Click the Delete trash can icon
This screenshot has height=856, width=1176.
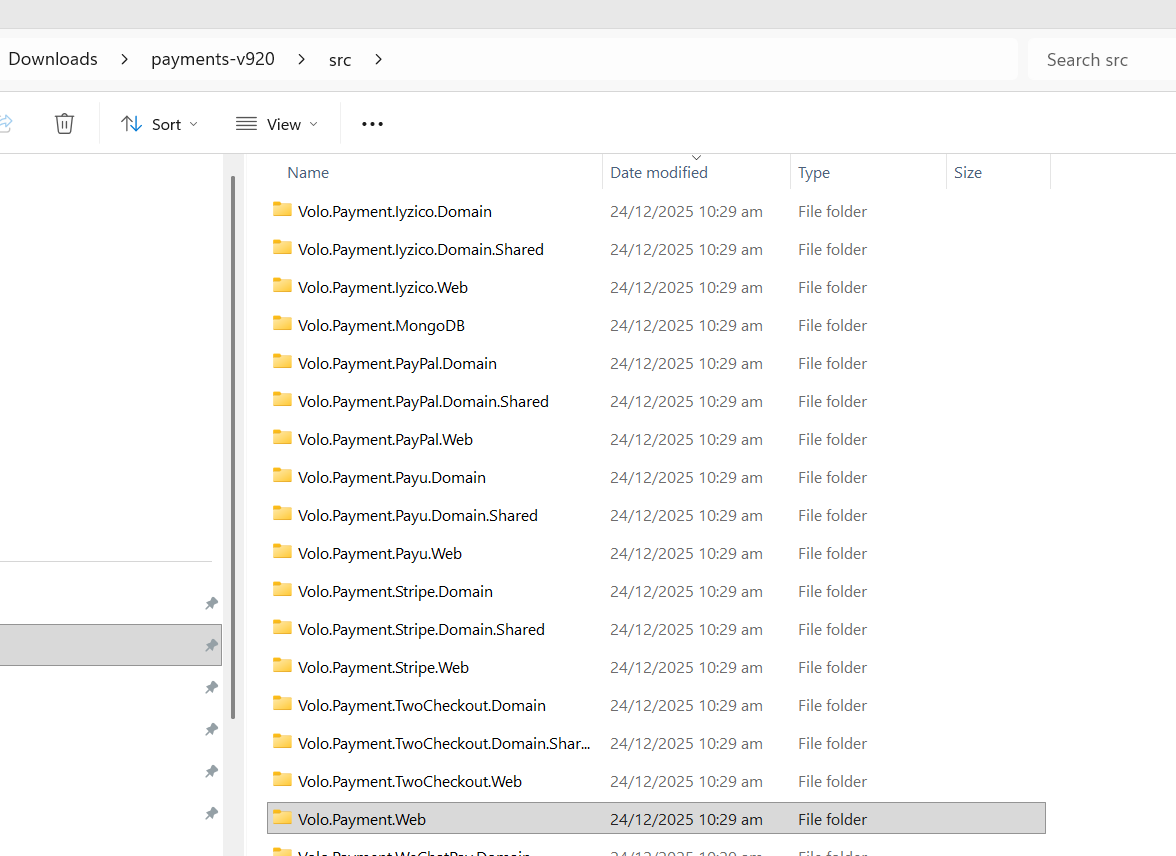click(x=64, y=124)
